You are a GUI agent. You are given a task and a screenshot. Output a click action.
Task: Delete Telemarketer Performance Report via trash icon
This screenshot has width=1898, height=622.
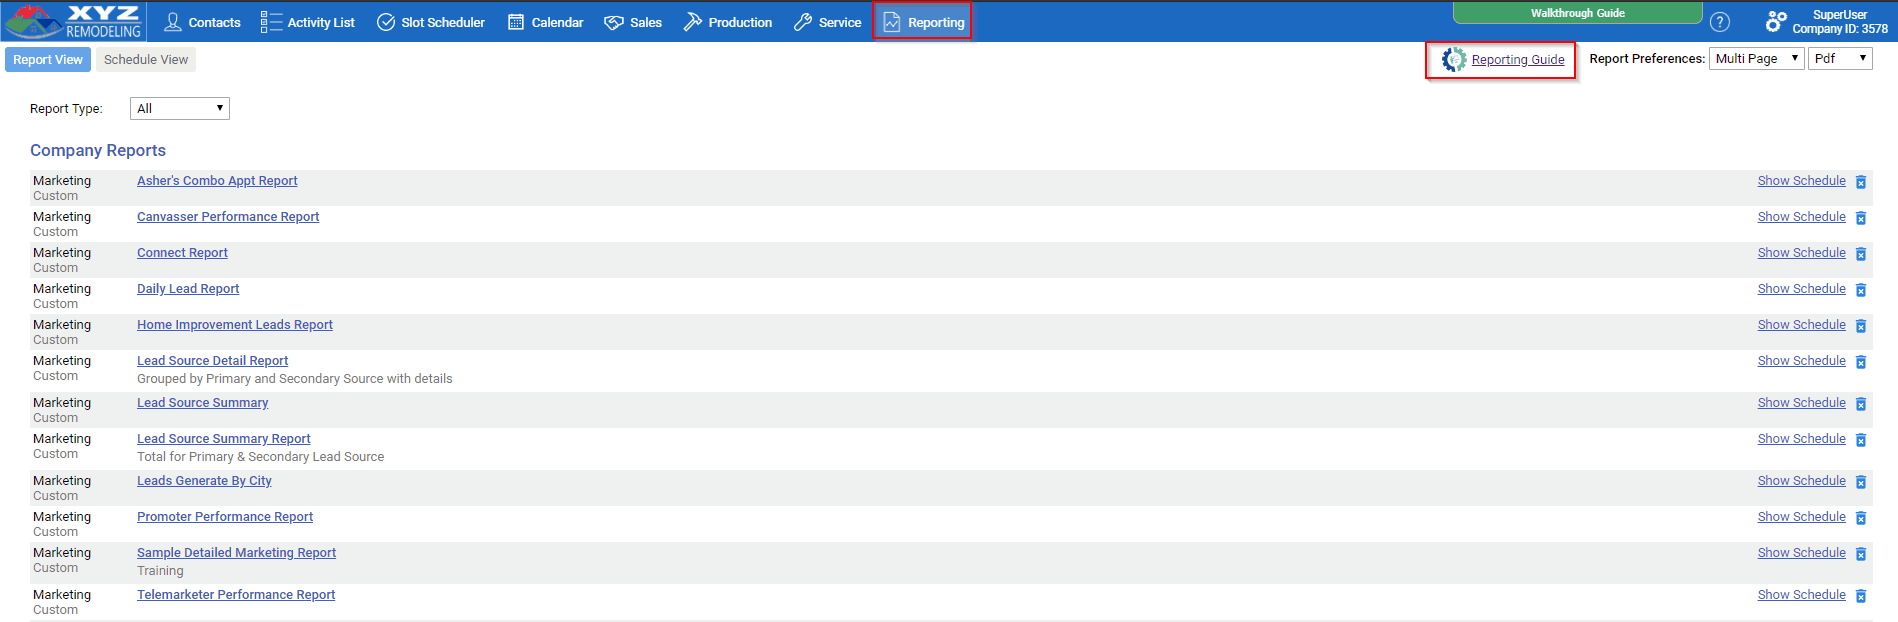(x=1861, y=596)
